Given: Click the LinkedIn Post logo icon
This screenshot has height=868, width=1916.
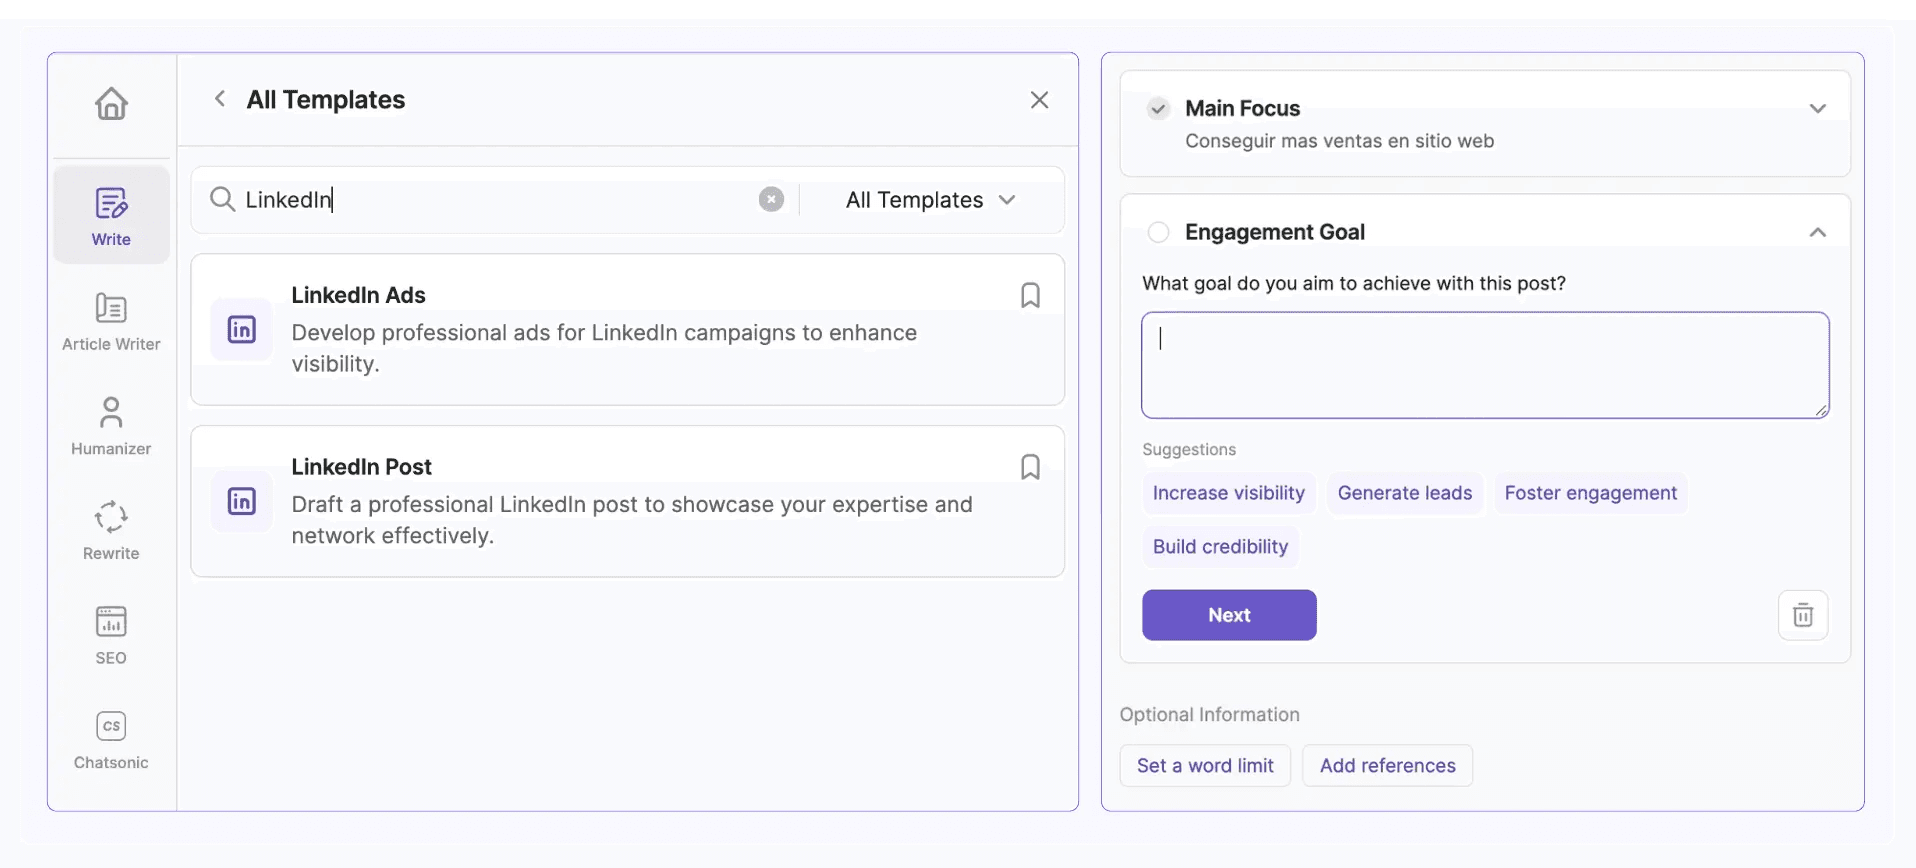Looking at the screenshot, I should 242,501.
